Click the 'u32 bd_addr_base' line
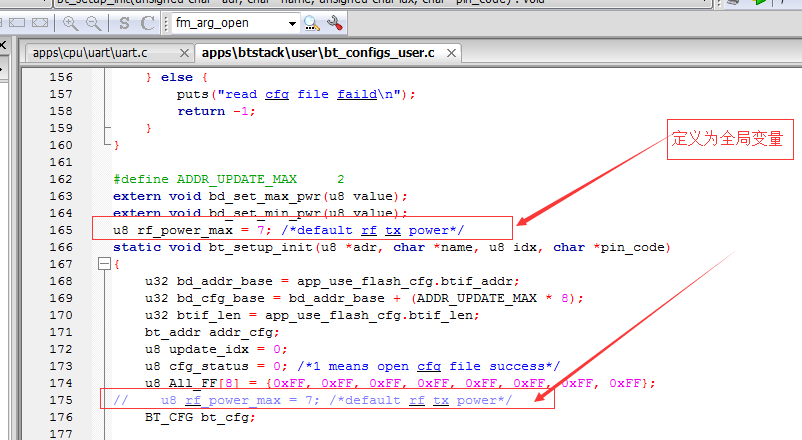Viewport: 802px width, 440px height. (x=332, y=281)
